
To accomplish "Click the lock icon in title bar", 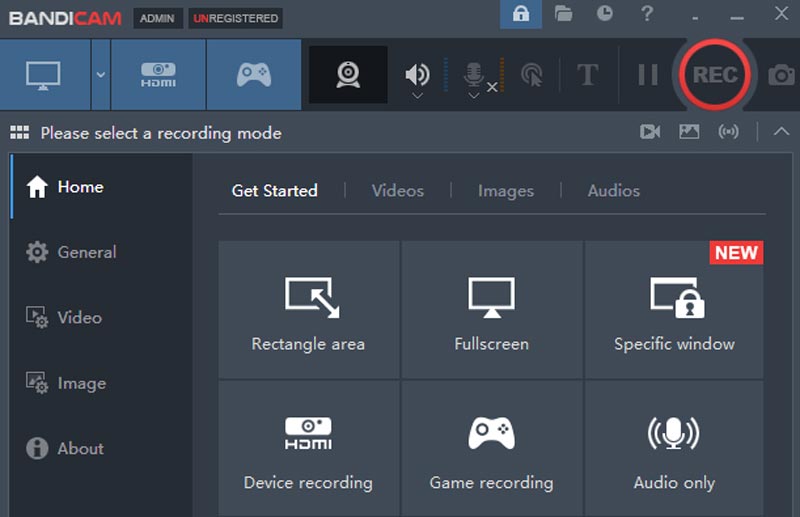I will pyautogui.click(x=521, y=14).
